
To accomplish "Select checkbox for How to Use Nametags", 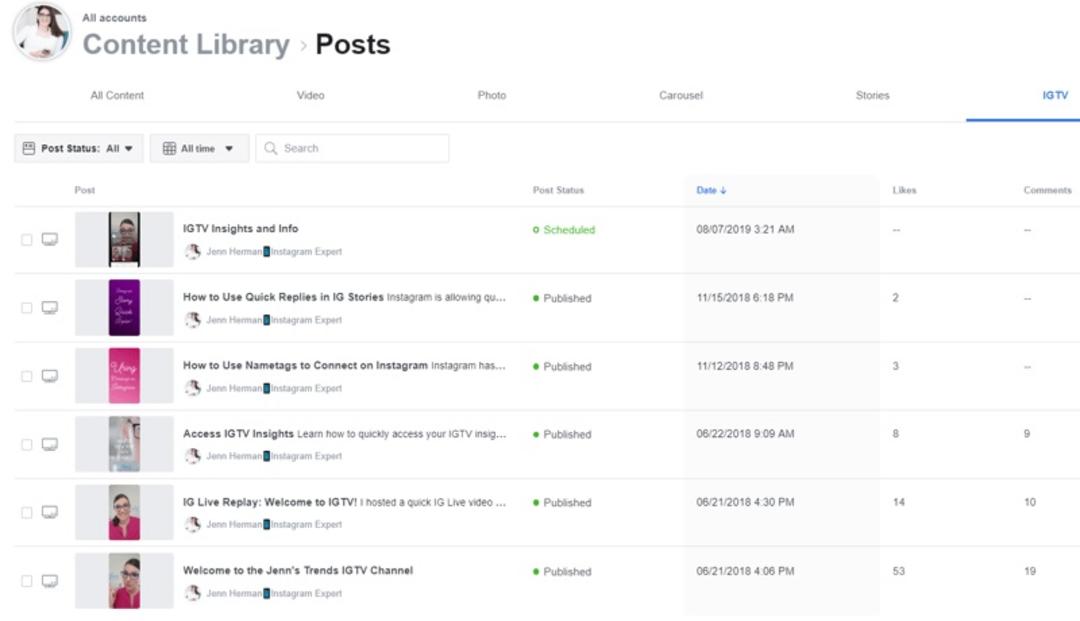I will 27,376.
